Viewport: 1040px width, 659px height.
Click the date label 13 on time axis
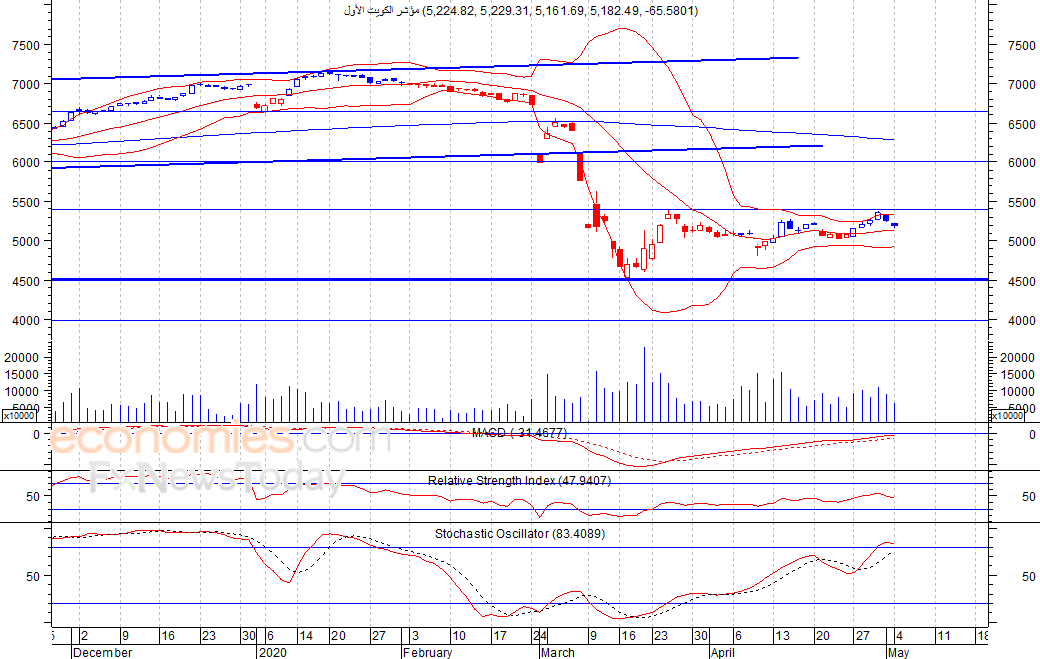coord(782,636)
